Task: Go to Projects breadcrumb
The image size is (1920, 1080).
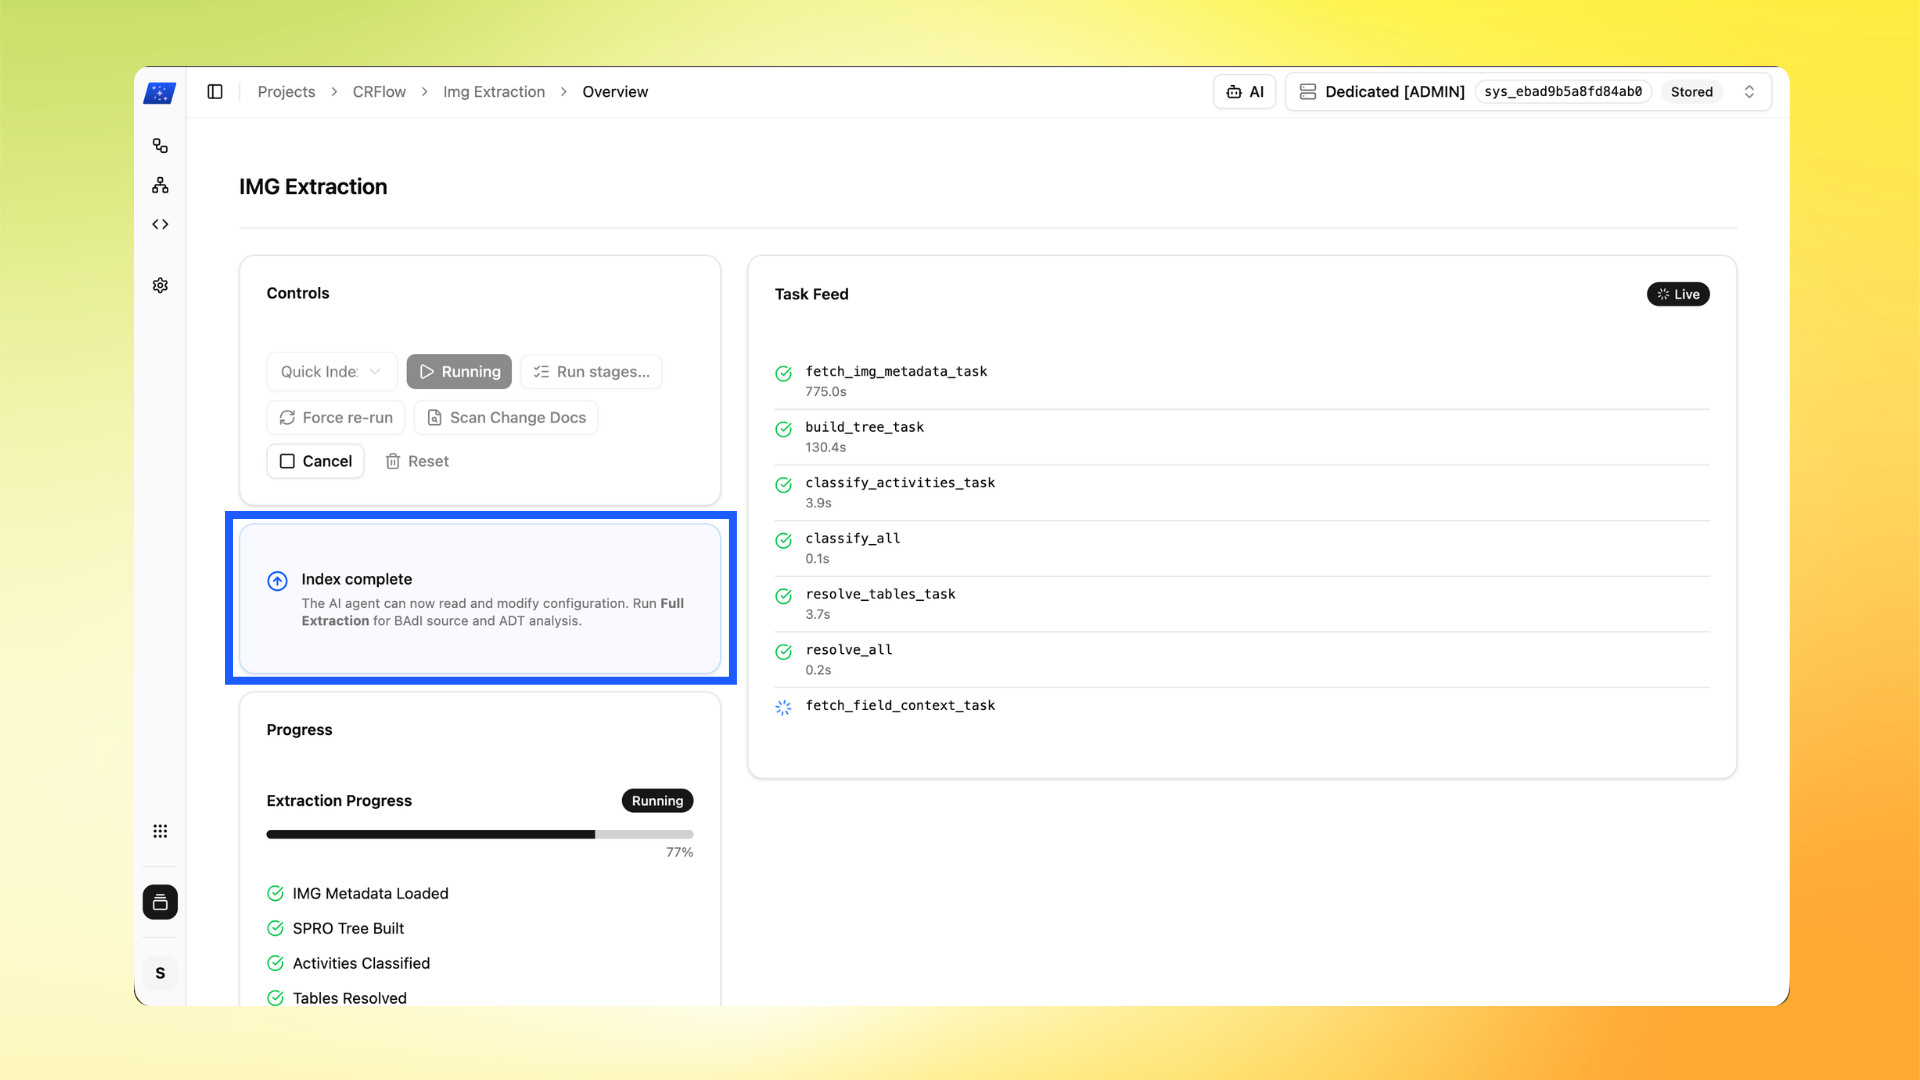Action: 286,92
